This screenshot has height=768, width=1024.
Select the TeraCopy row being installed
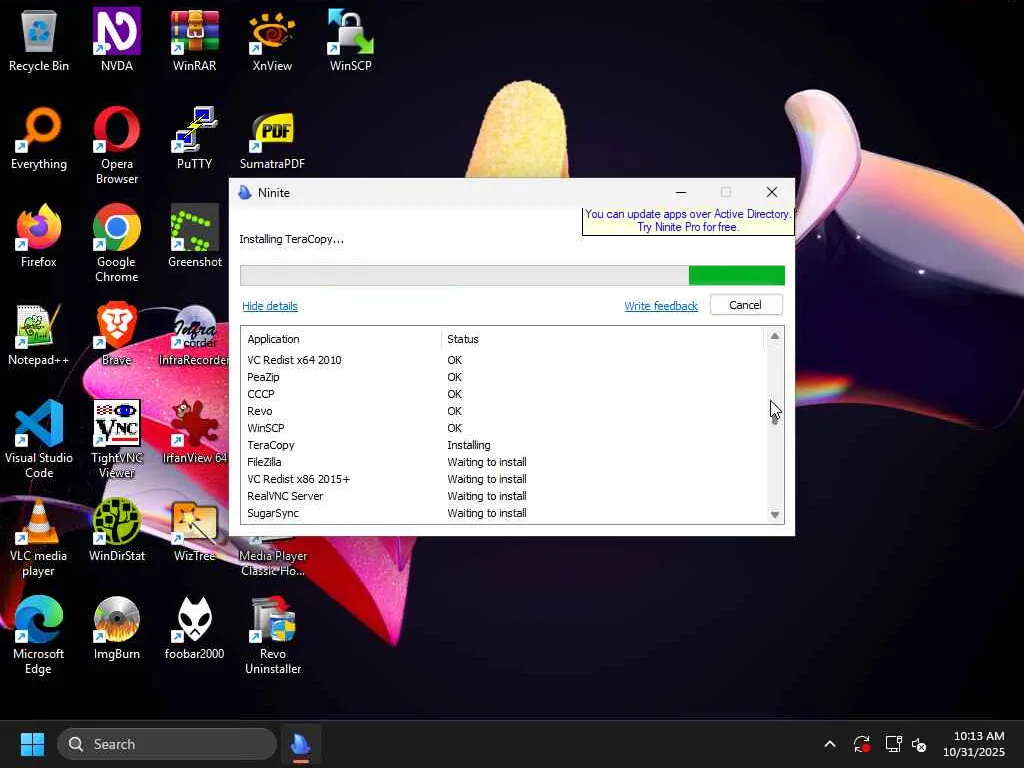[503, 445]
